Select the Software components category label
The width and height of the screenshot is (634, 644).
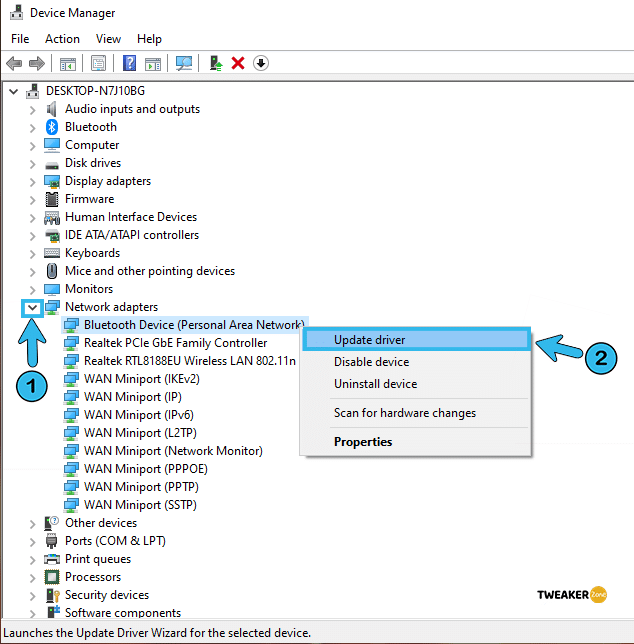point(123,613)
